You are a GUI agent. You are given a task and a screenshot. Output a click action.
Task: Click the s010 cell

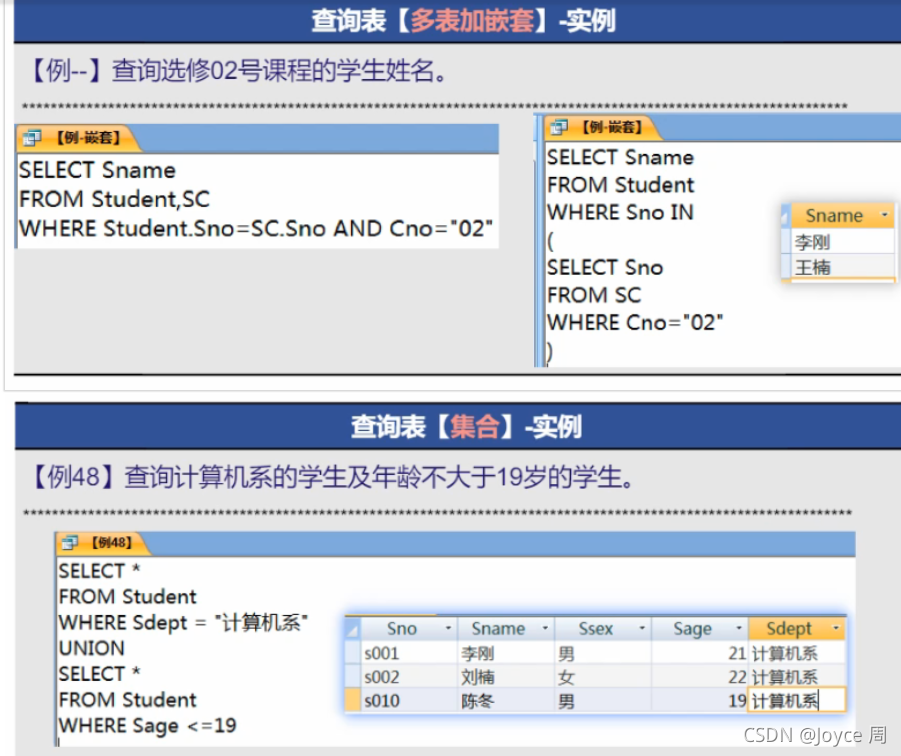409,701
